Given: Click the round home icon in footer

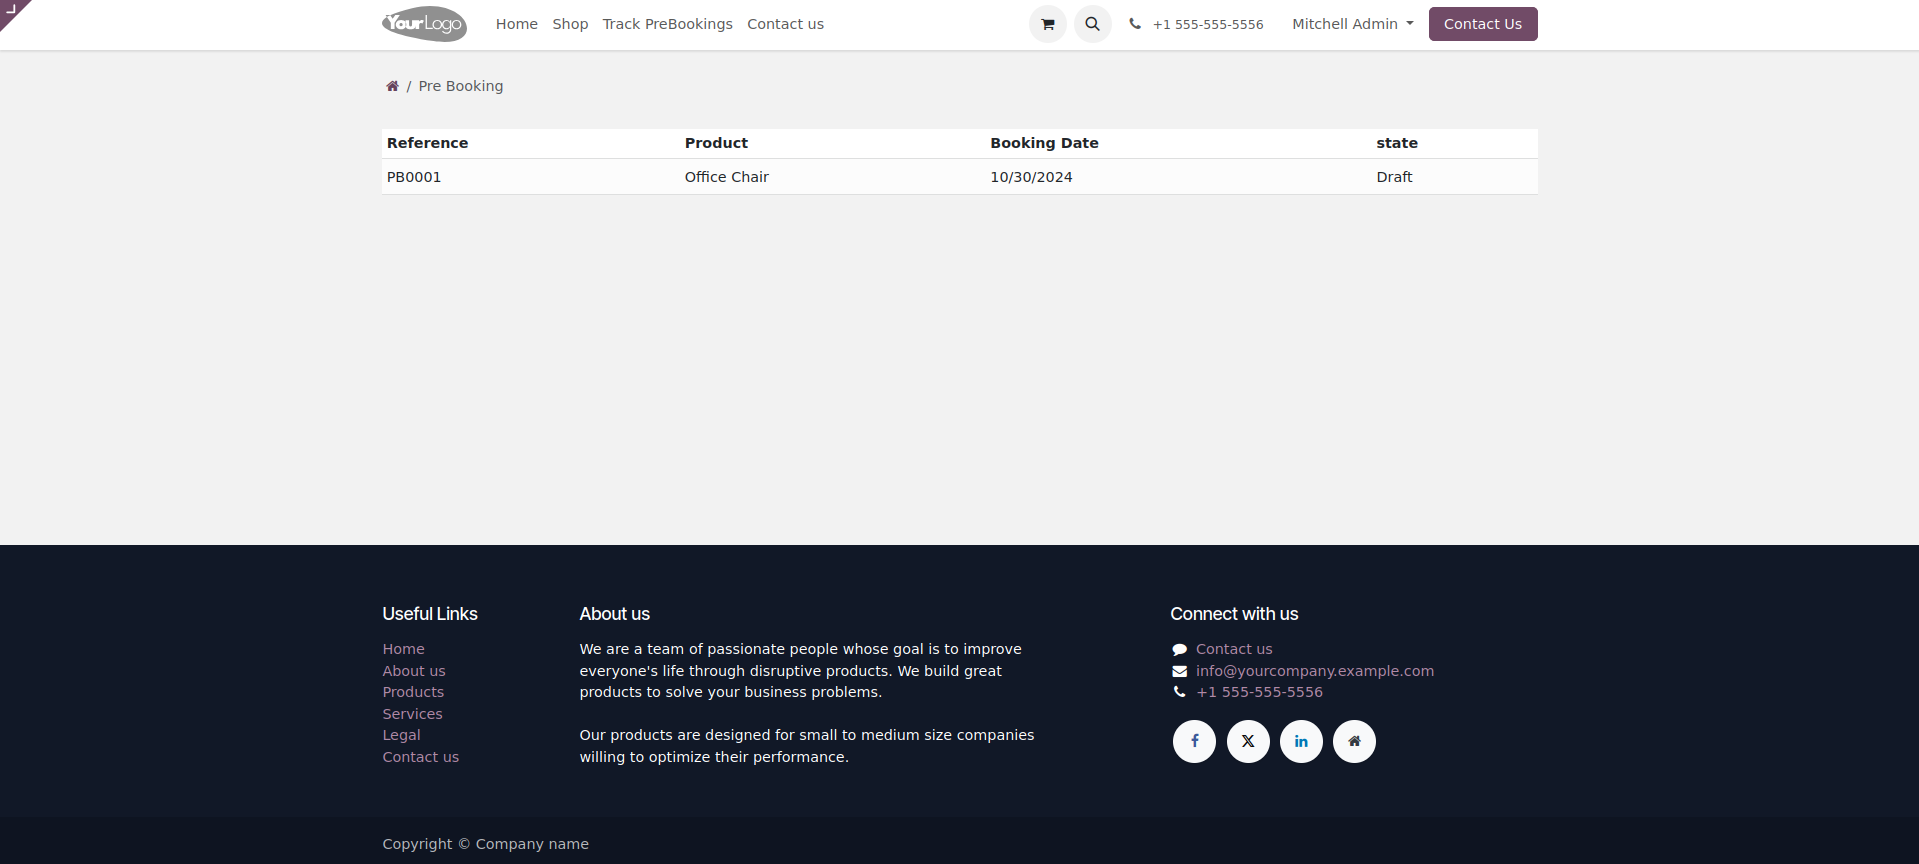Looking at the screenshot, I should tap(1354, 741).
